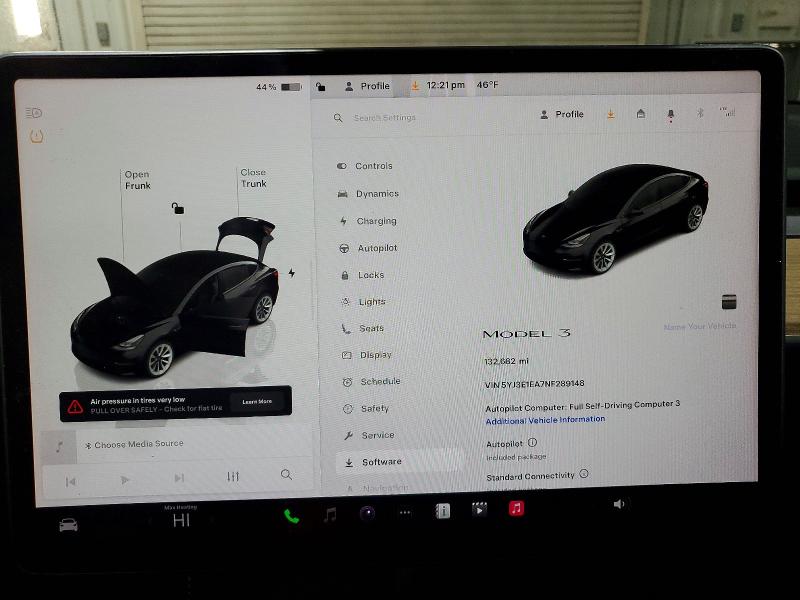The image size is (800, 600).
Task: Tap the battery 44% indicator
Action: (279, 87)
